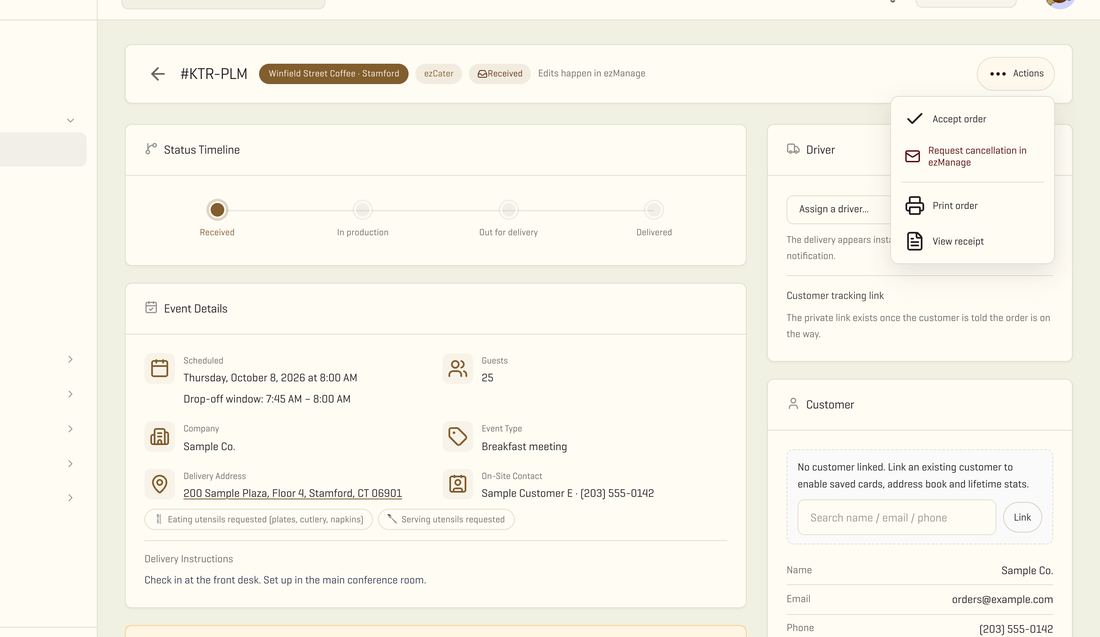Select the Received timeline step marker
The image size is (1100, 637).
(x=217, y=210)
